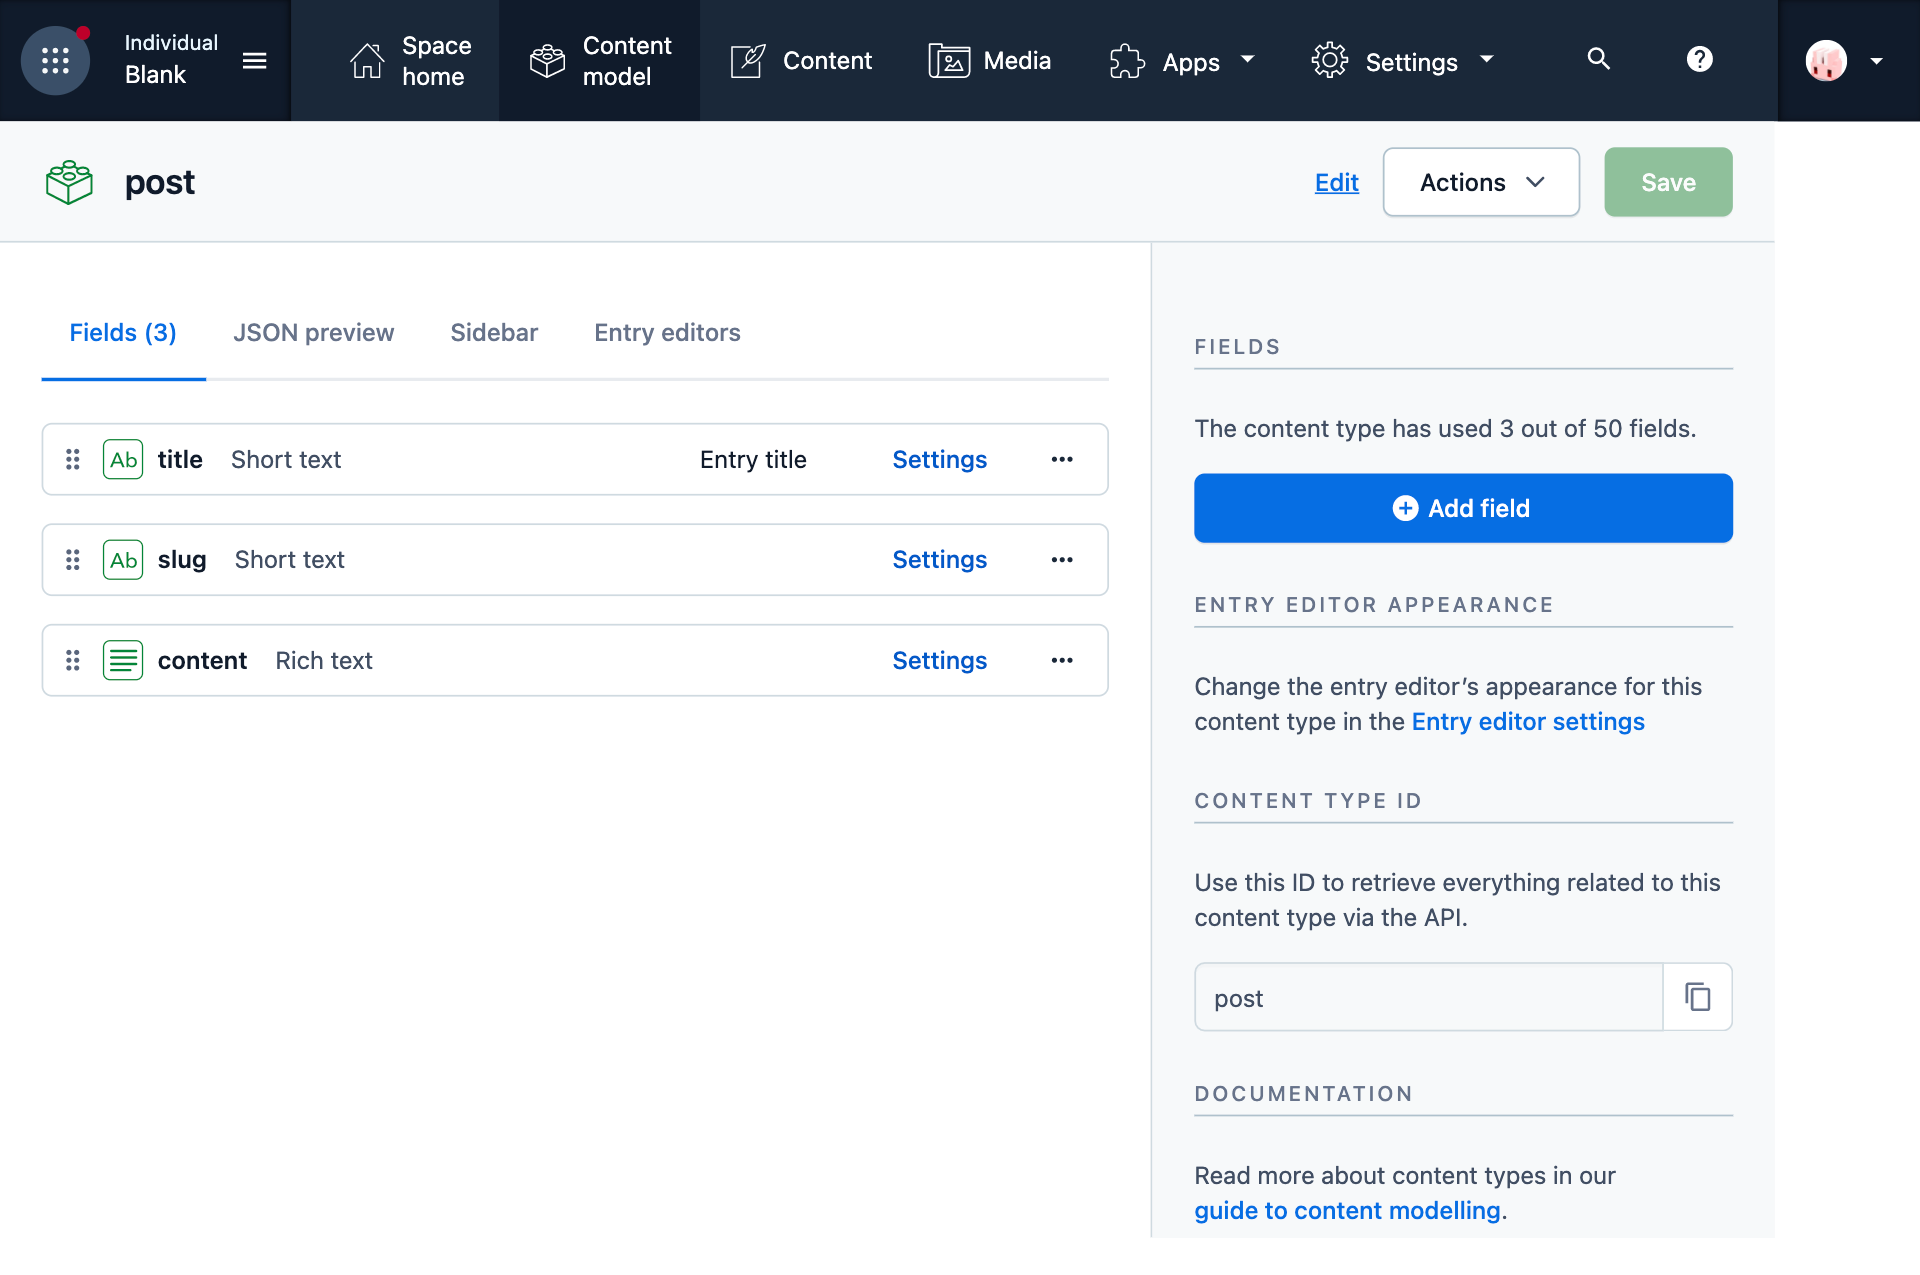Click the drag handle for slug field
The image size is (1920, 1275).
pyautogui.click(x=73, y=559)
